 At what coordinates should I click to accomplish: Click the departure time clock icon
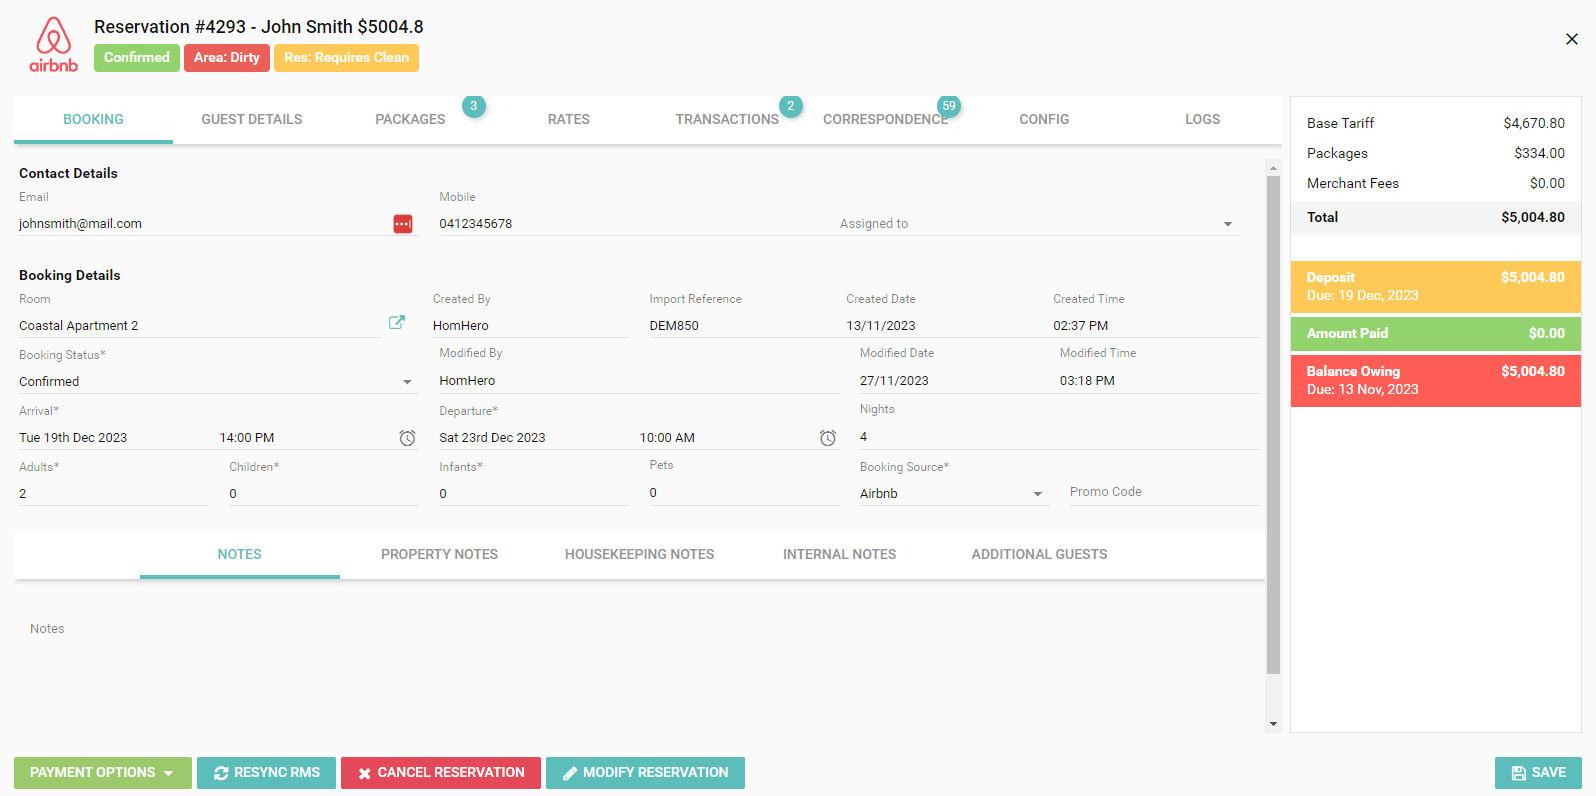(x=828, y=438)
